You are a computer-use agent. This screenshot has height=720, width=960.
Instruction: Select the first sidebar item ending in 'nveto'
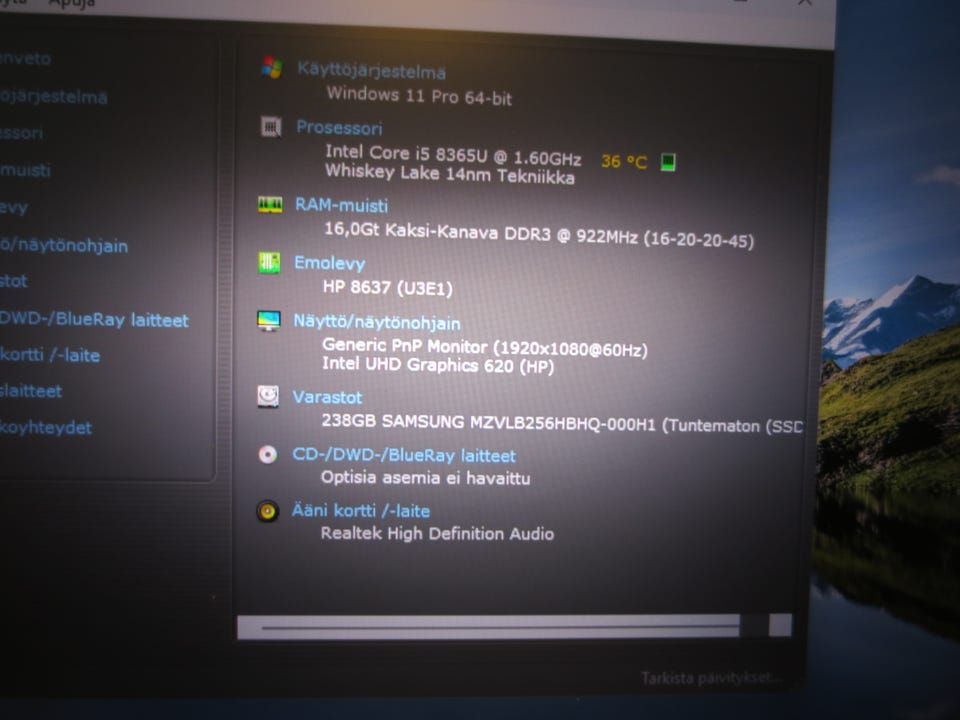coord(25,59)
